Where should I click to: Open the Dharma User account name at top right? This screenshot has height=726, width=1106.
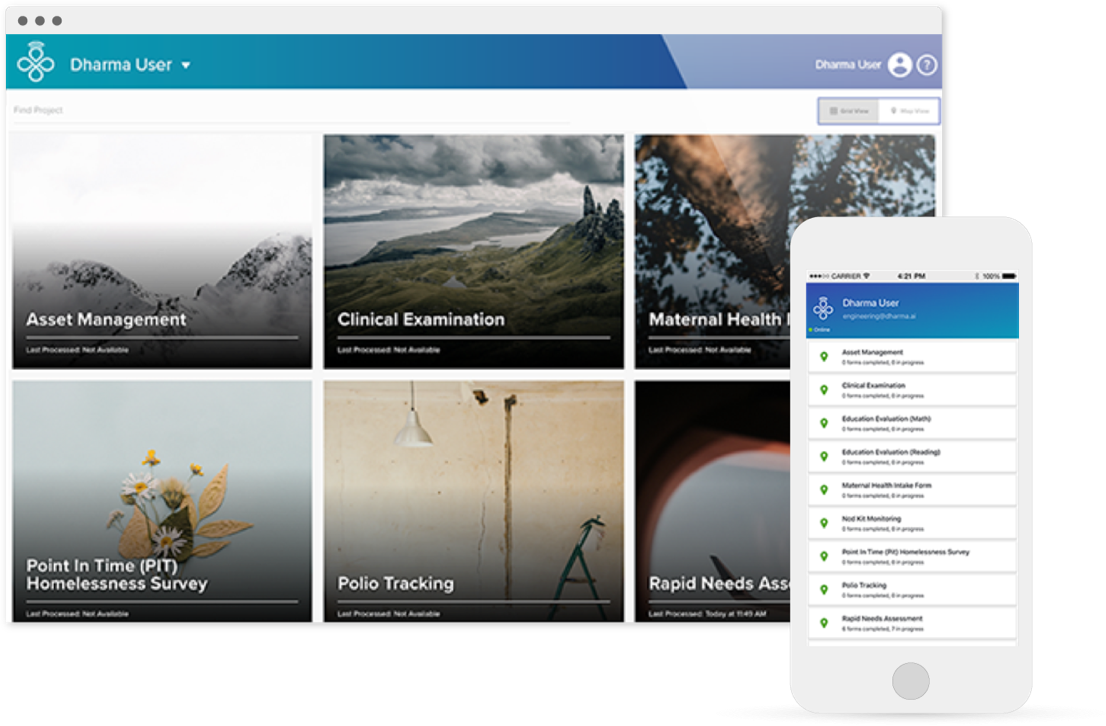click(847, 65)
